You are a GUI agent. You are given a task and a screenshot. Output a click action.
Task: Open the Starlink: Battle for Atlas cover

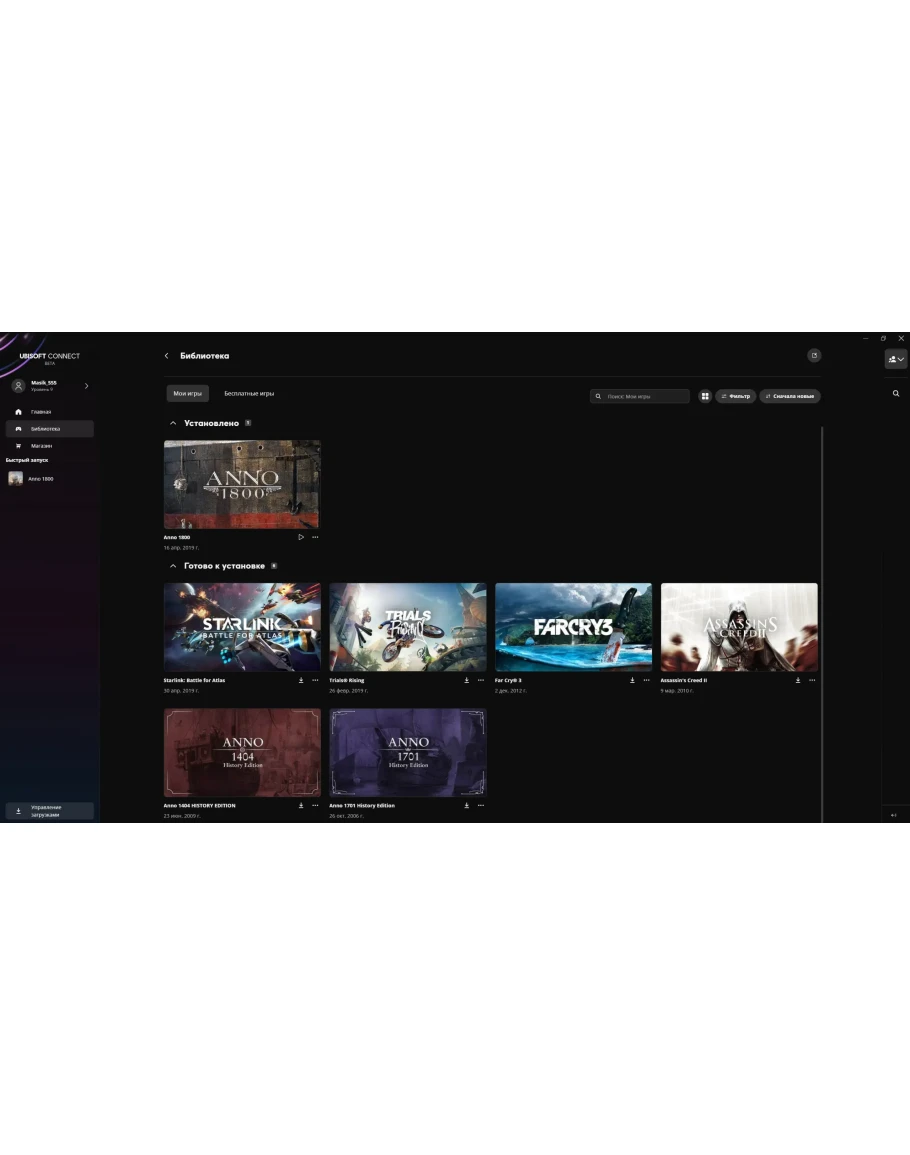(242, 628)
